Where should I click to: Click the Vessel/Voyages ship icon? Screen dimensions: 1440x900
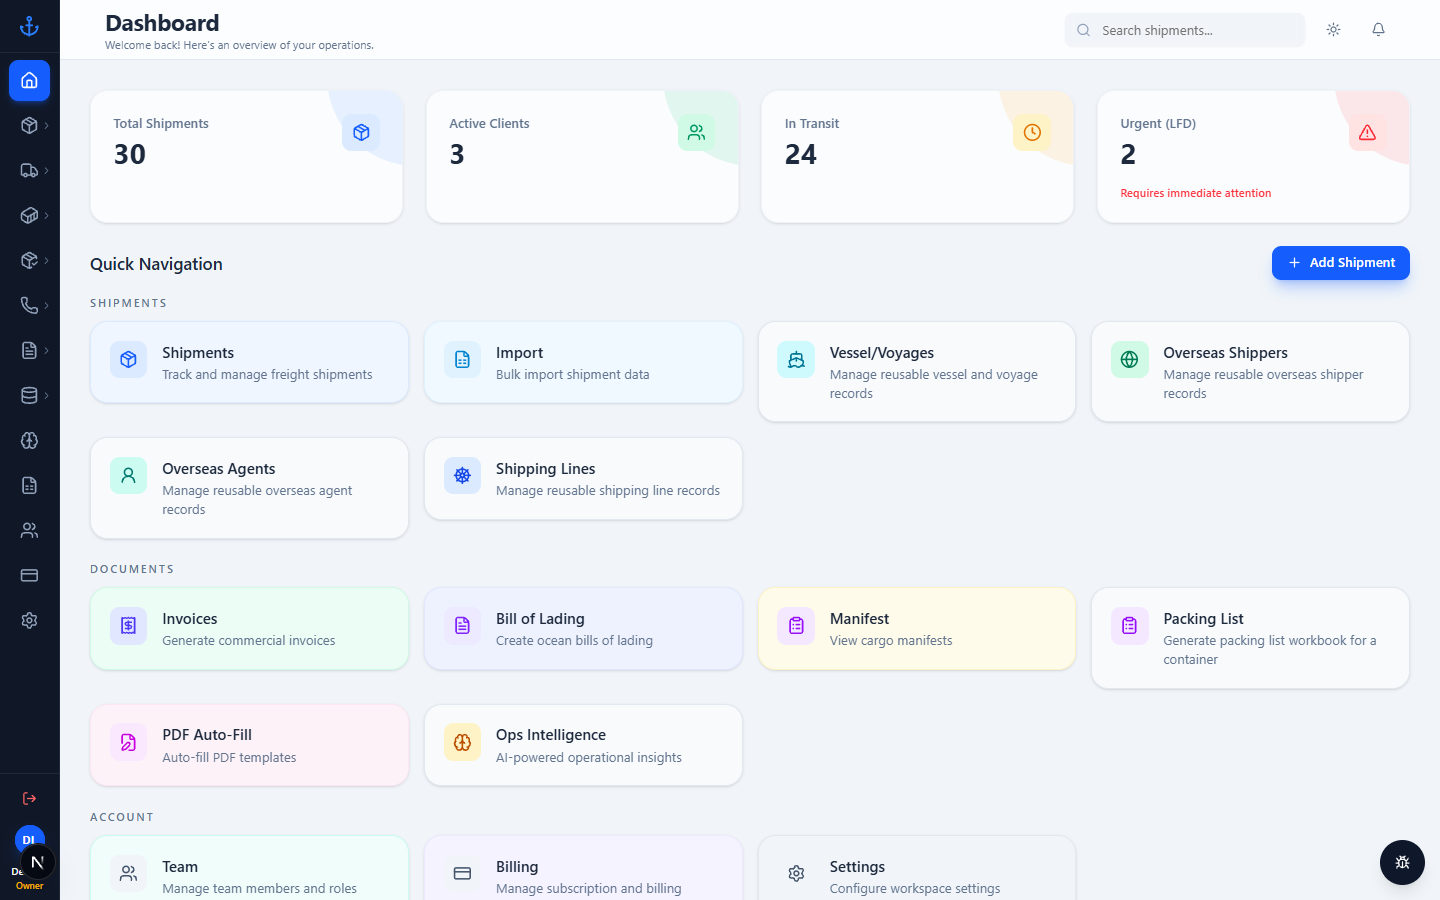click(x=796, y=360)
